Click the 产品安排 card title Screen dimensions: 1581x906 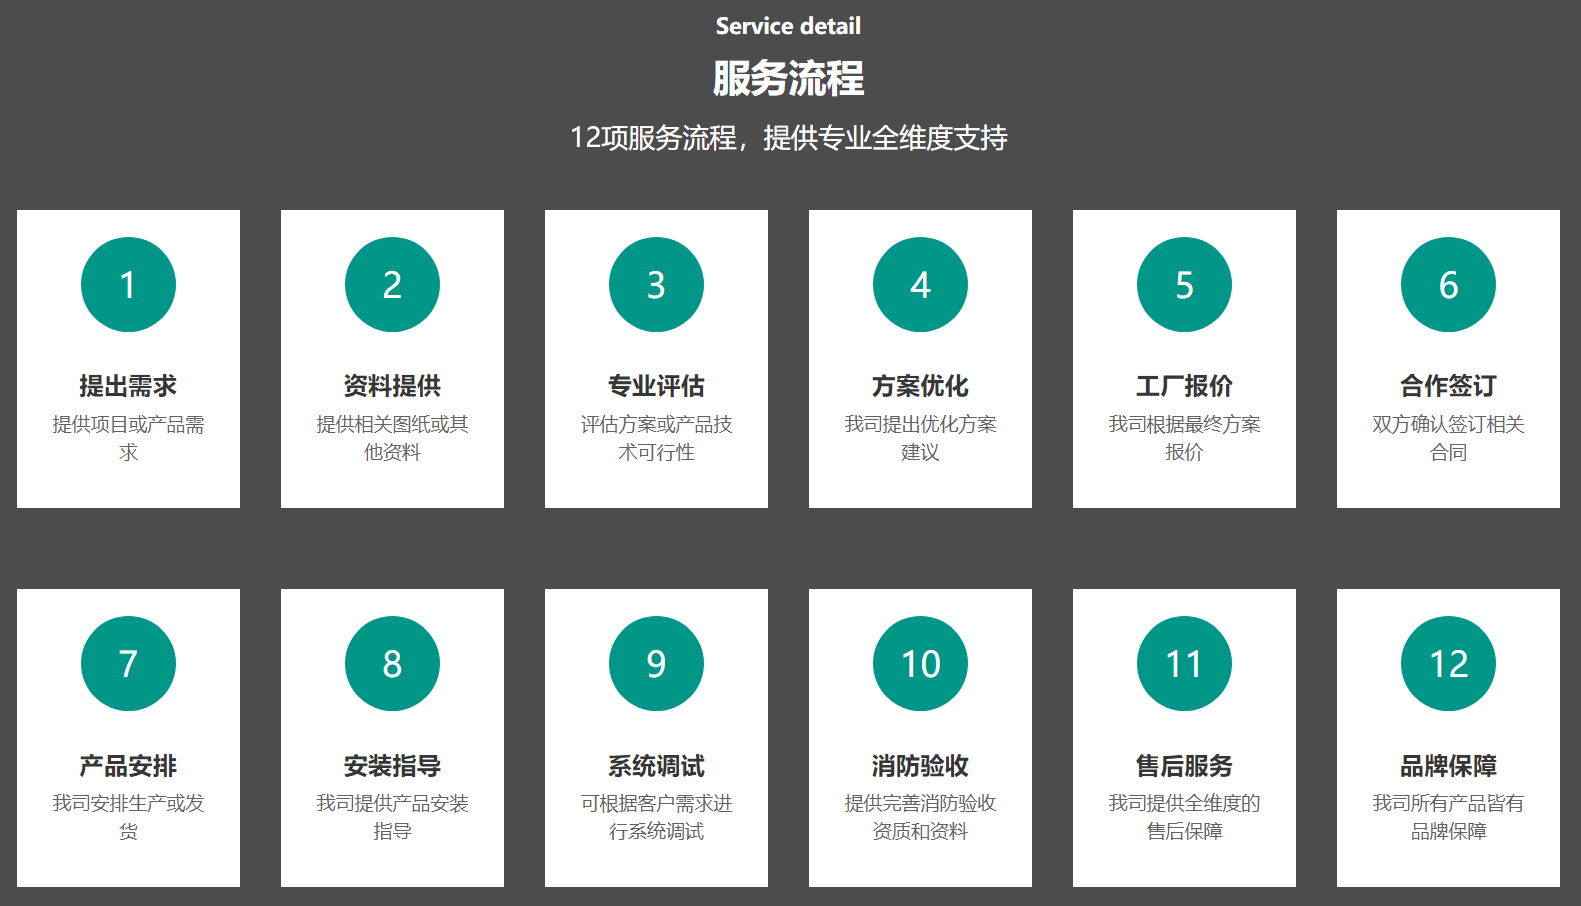pos(128,766)
